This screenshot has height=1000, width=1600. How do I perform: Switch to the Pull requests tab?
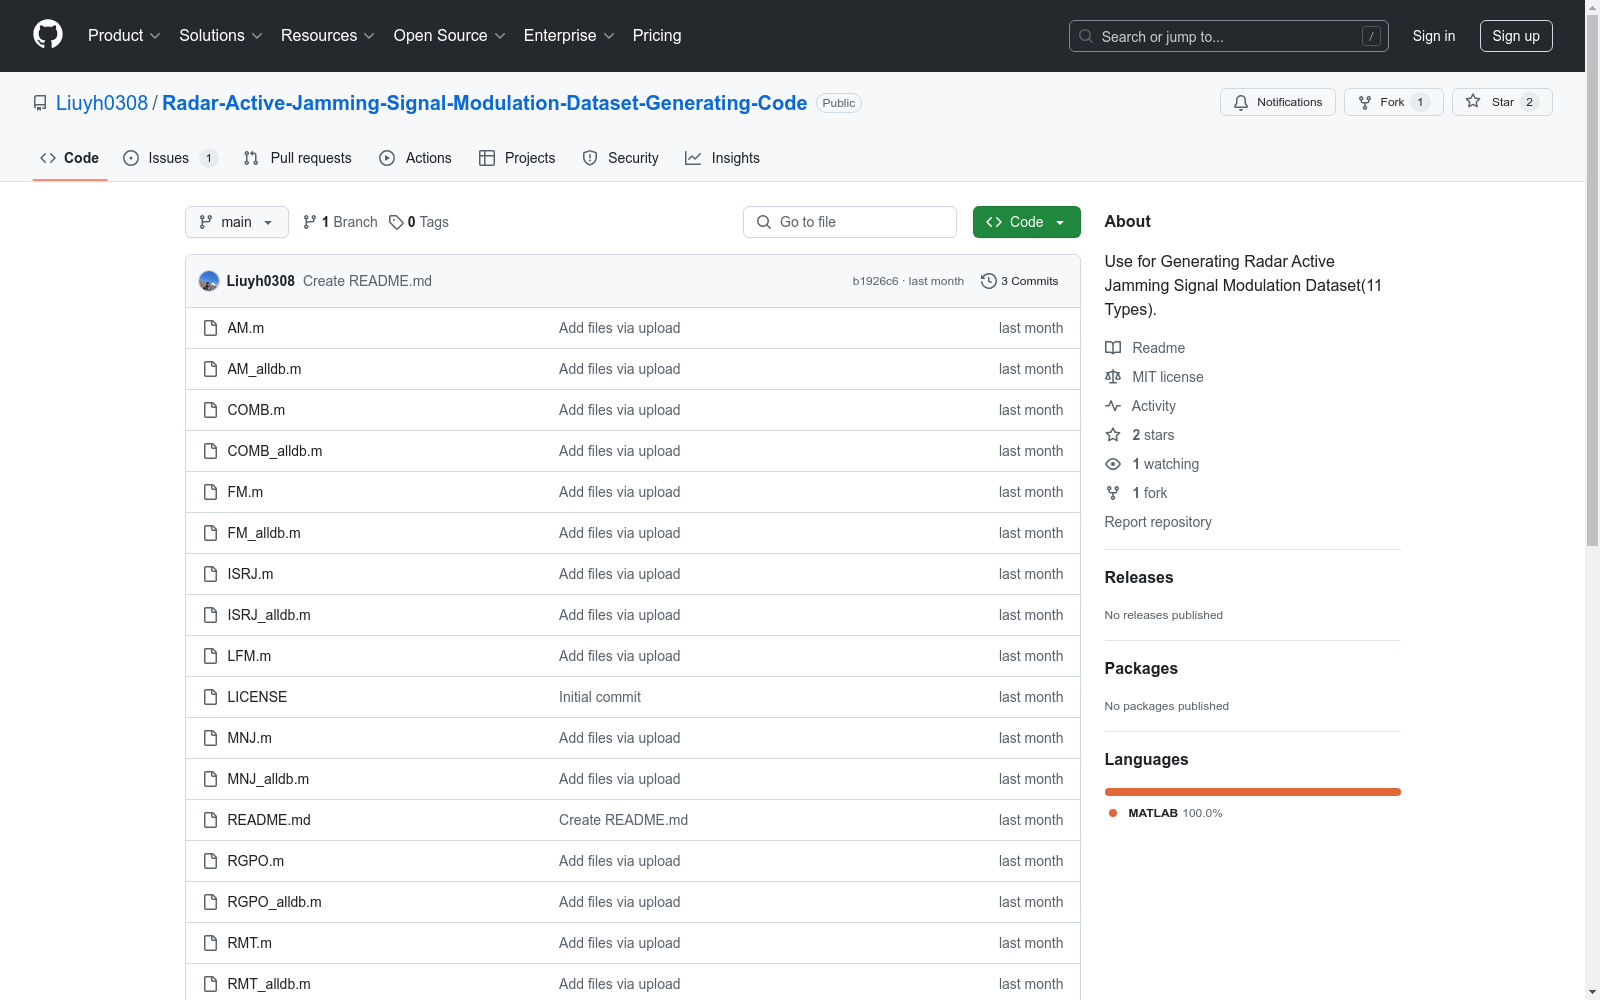pyautogui.click(x=298, y=158)
